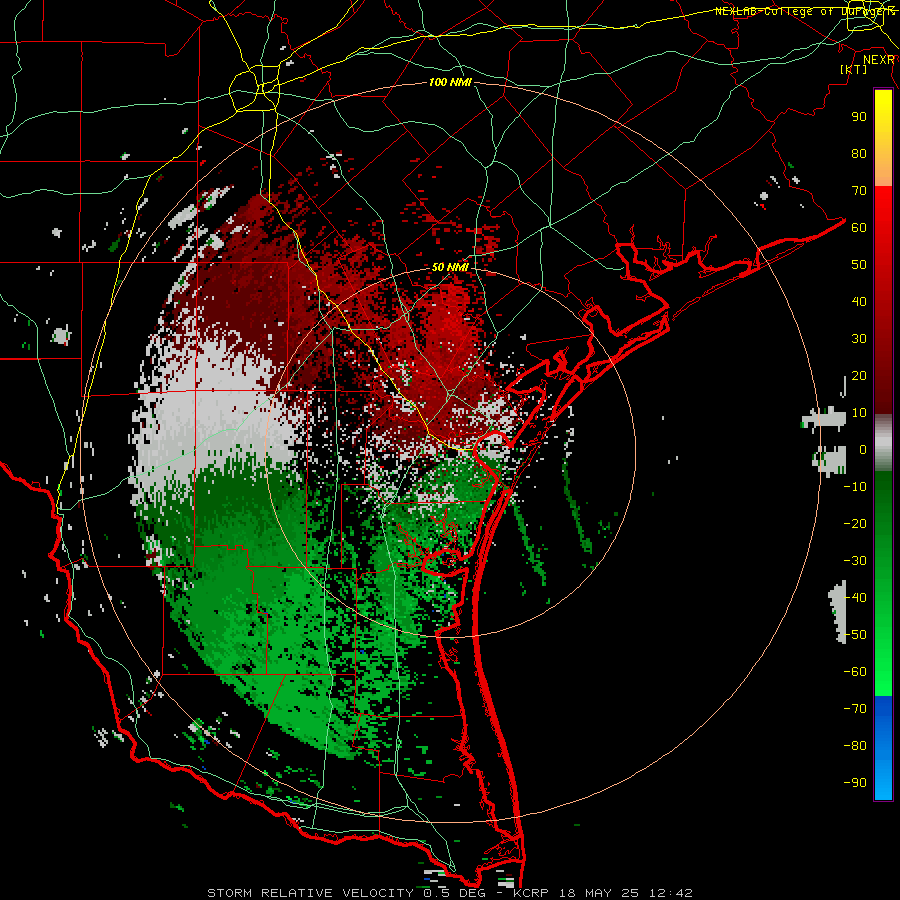
Task: Click the scale label "-60"
Action: click(855, 672)
